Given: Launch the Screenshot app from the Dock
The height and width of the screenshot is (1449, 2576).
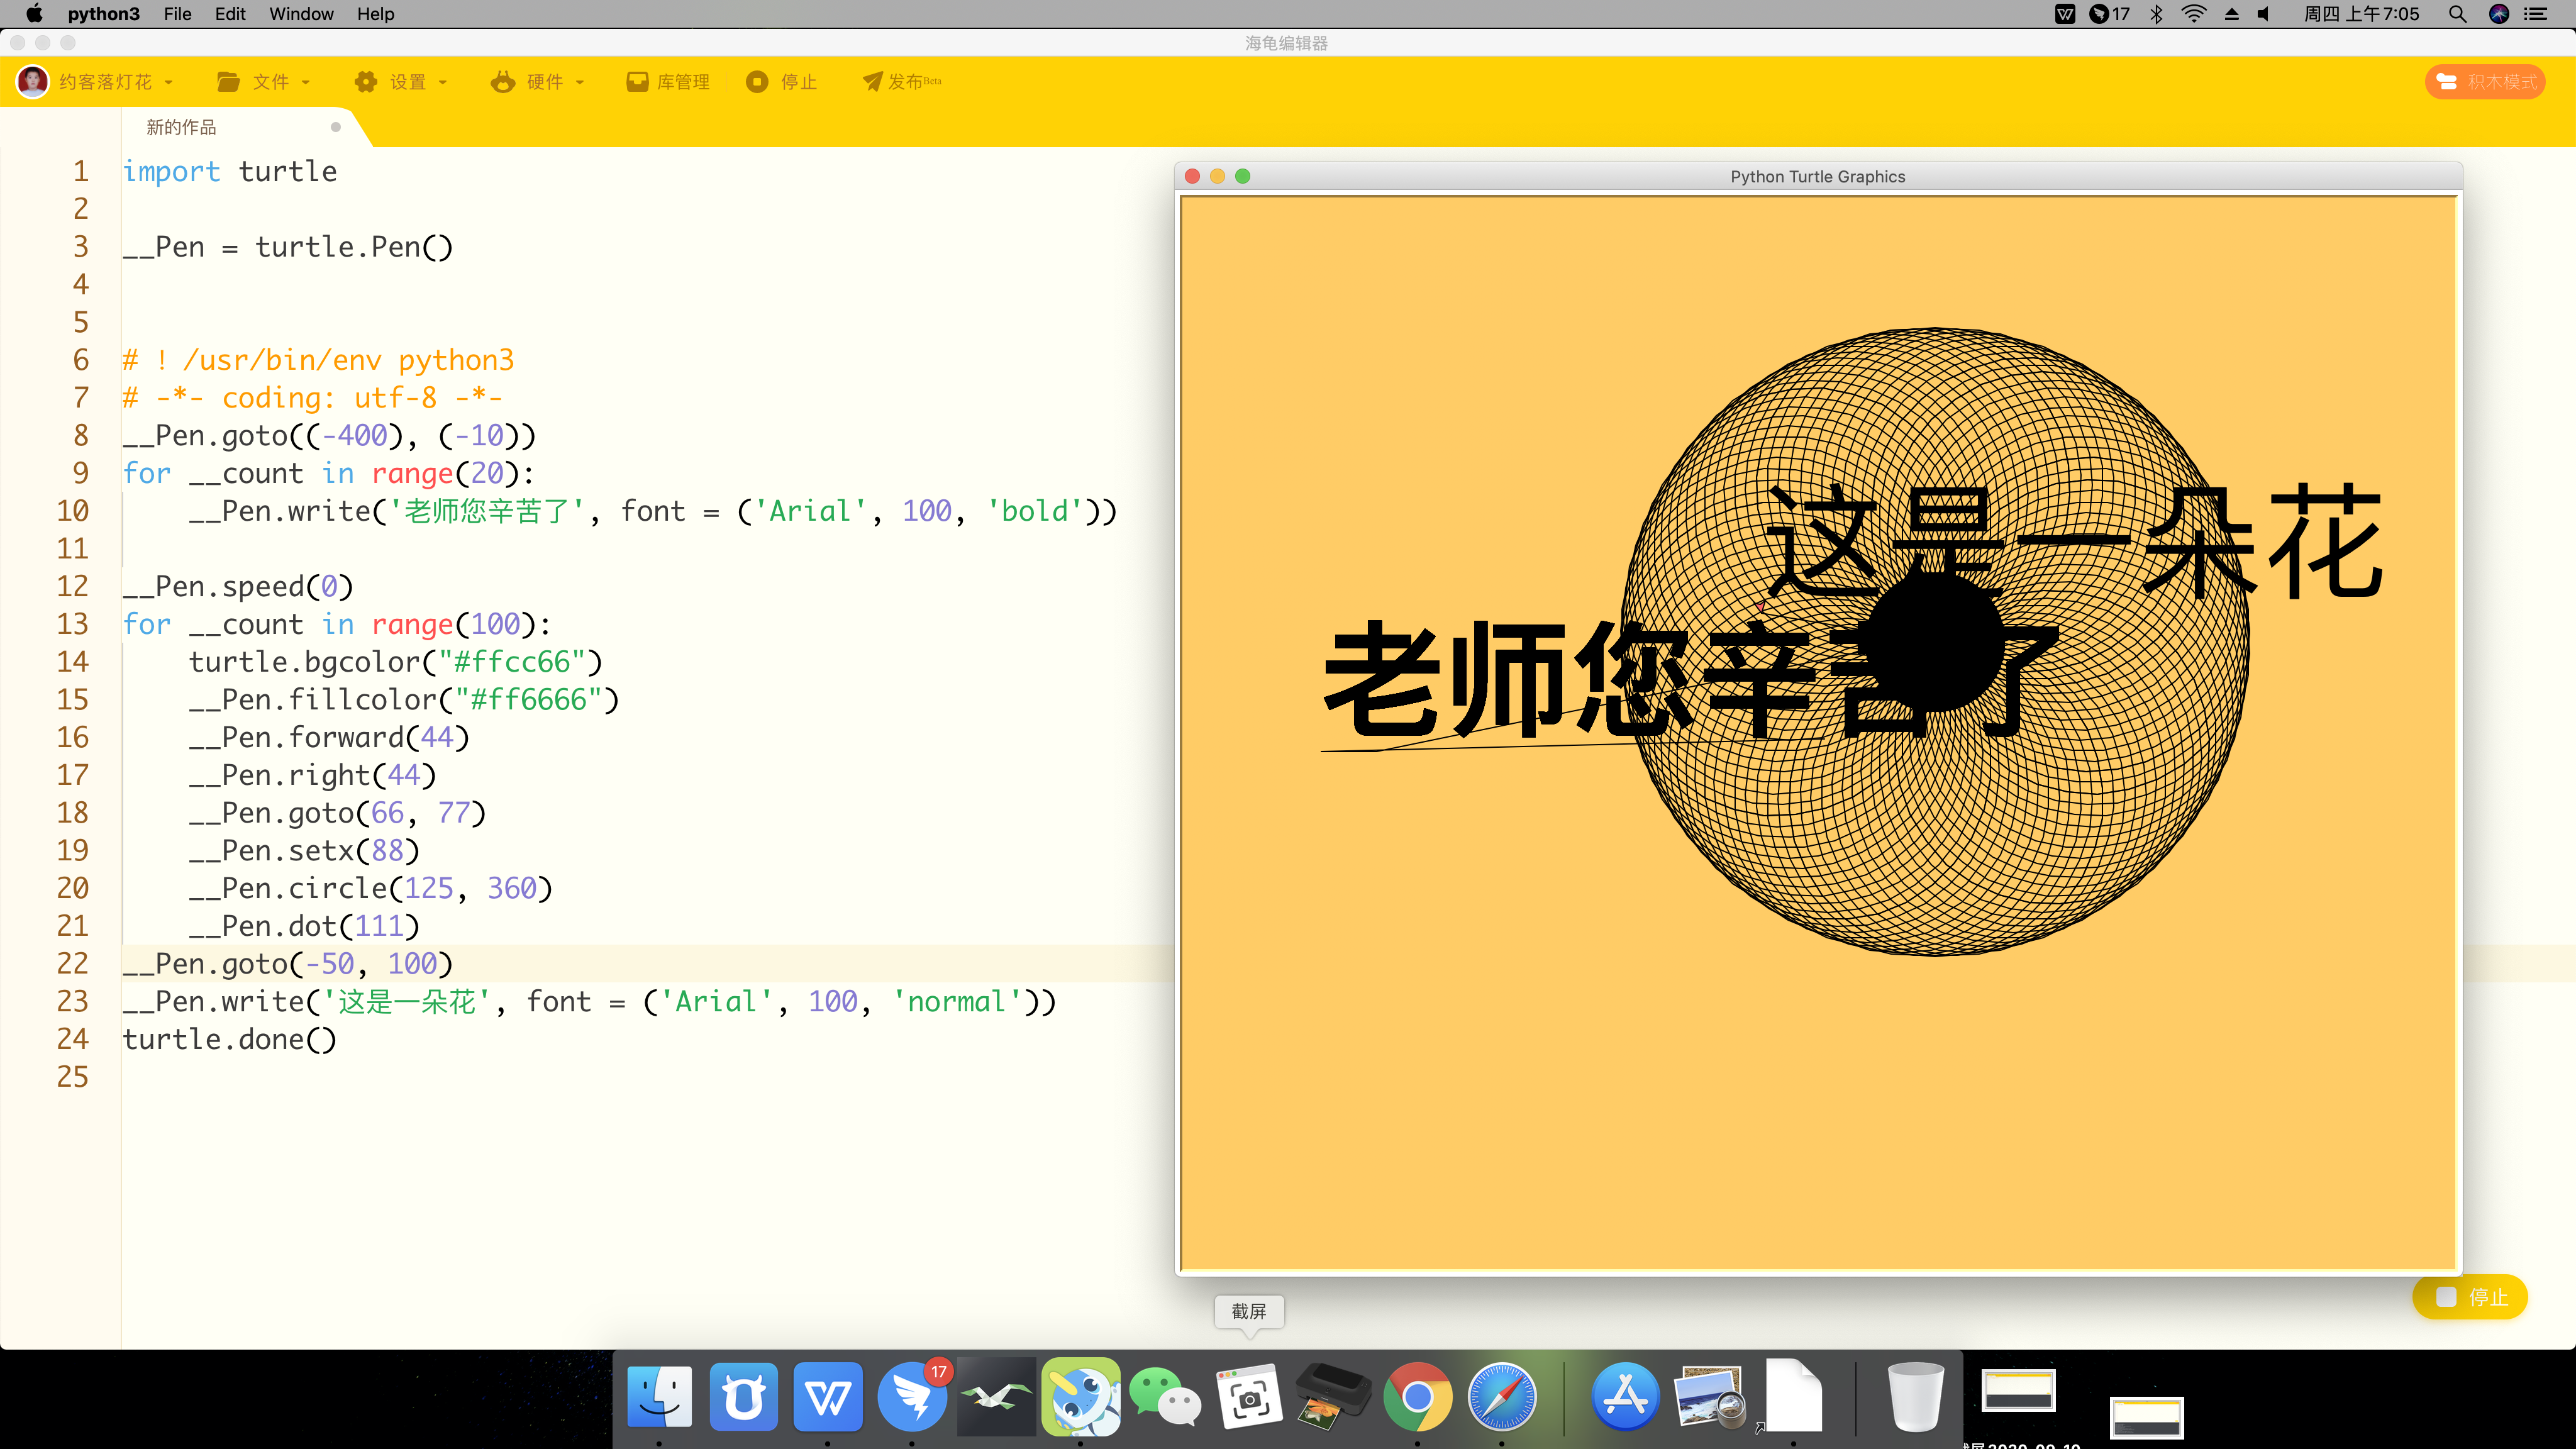Looking at the screenshot, I should 1248,1396.
